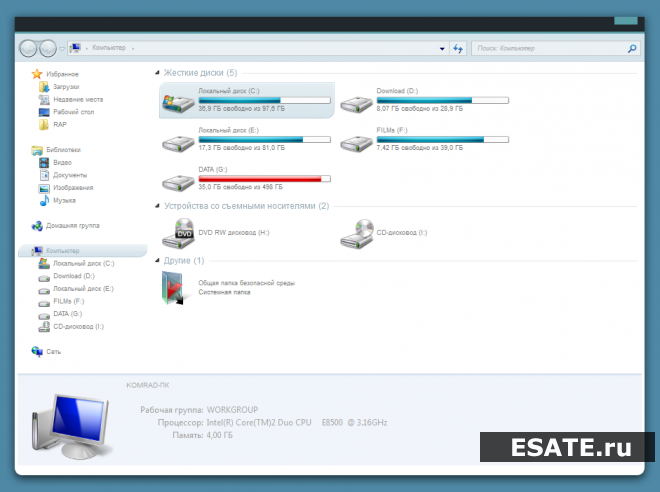Screen dimensions: 660x492
Task: Click text 36,9 ГБ свободно из 97,6 ГБ
Action: pos(242,109)
